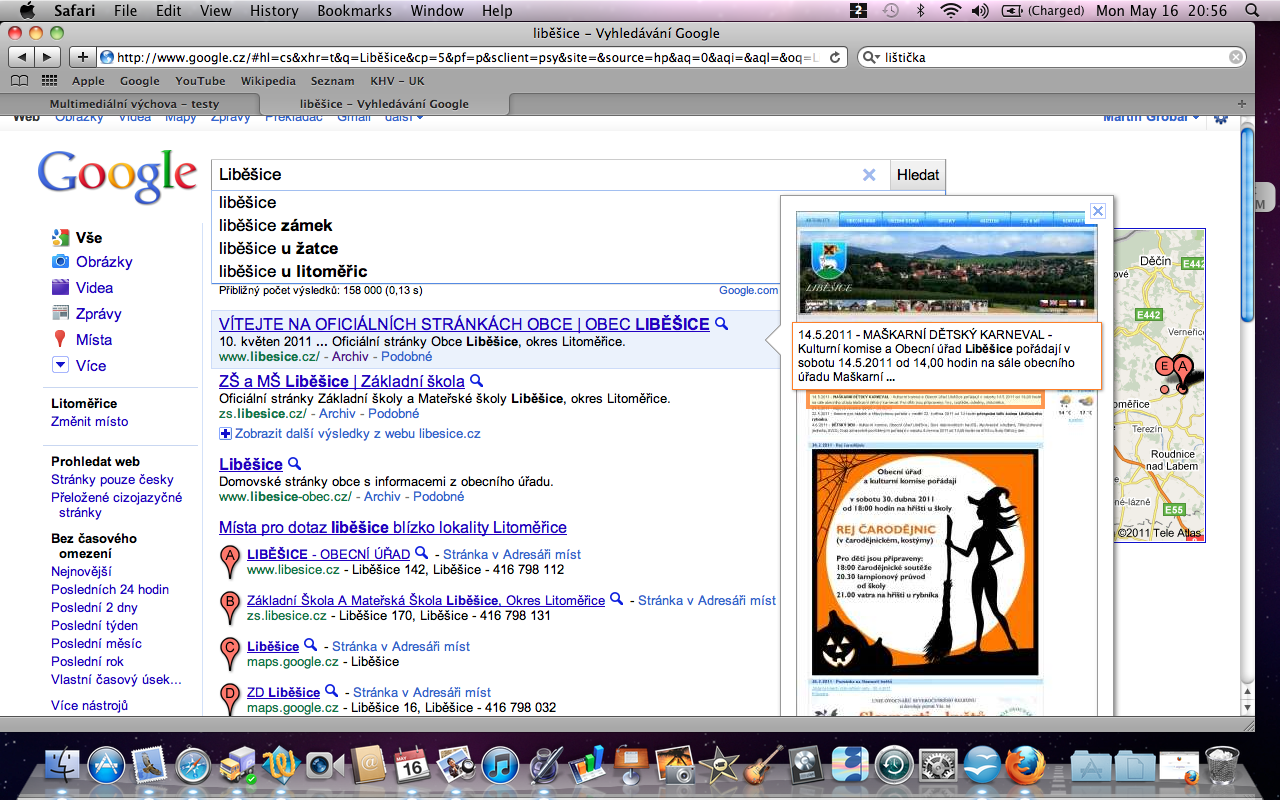Click the add bookmark plus button
Image resolution: width=1280 pixels, height=800 pixels.
click(x=83, y=57)
